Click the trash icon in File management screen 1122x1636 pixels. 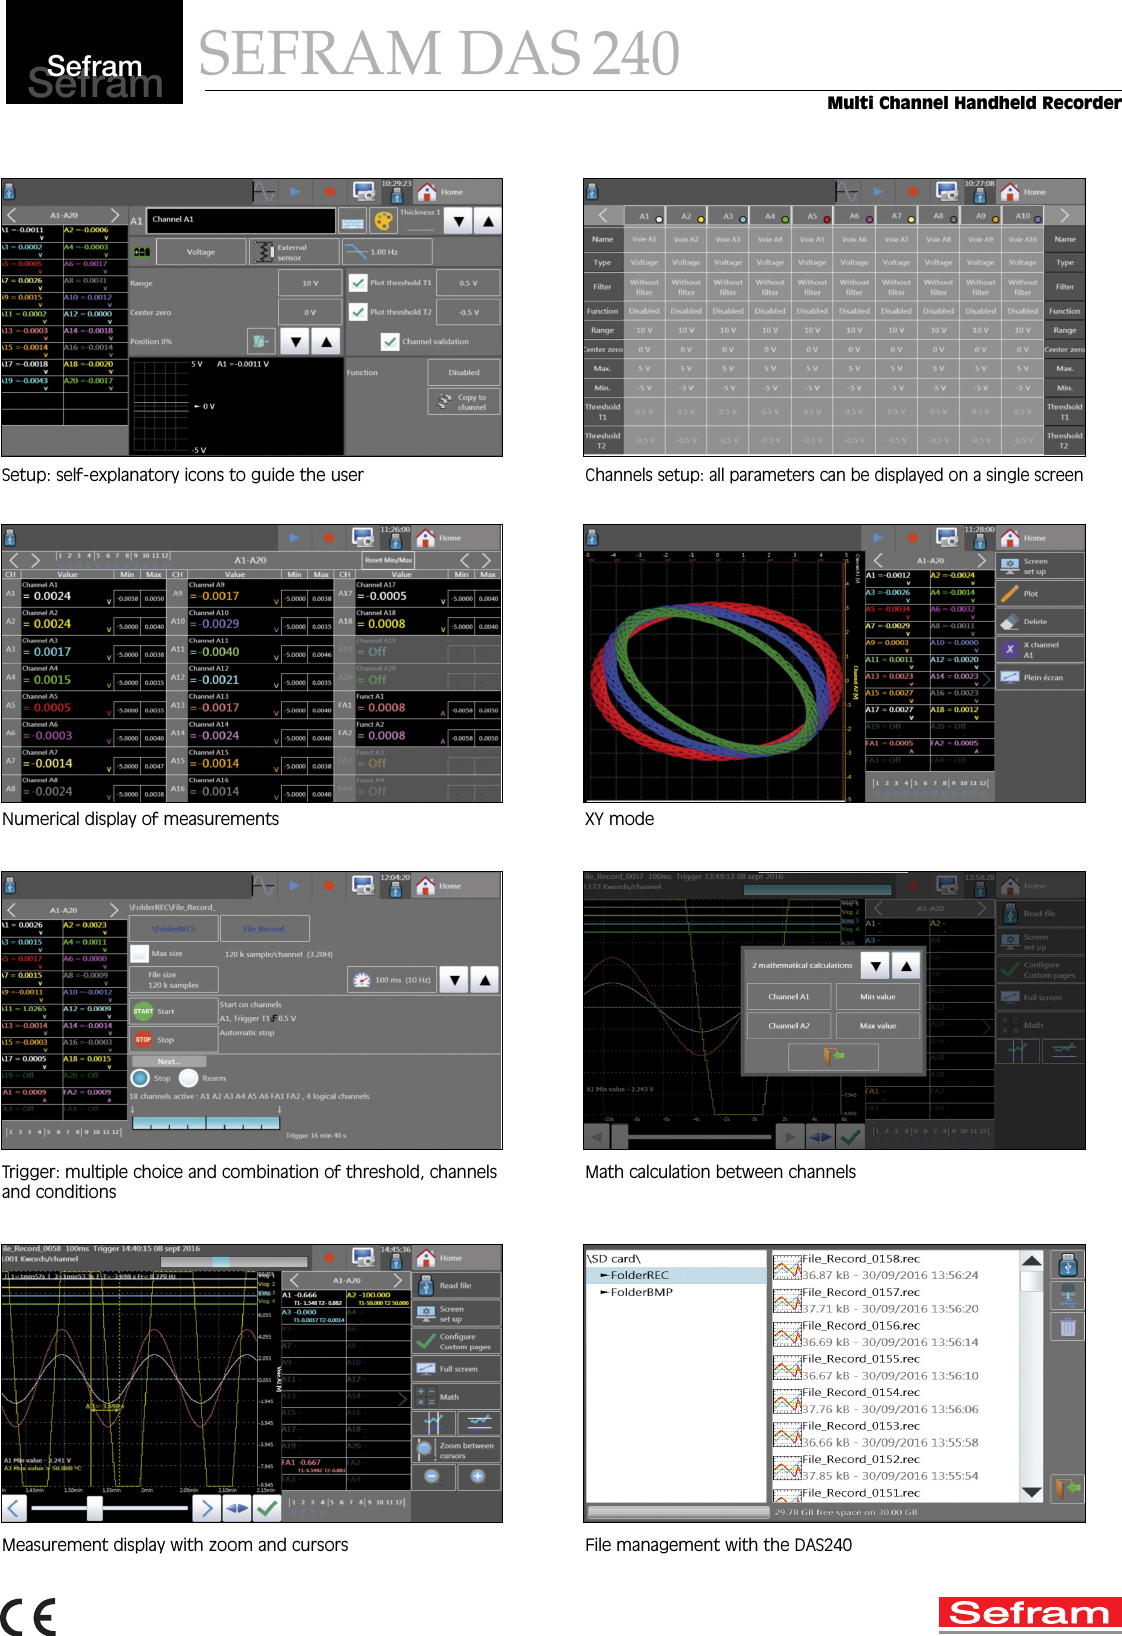tap(1068, 1327)
